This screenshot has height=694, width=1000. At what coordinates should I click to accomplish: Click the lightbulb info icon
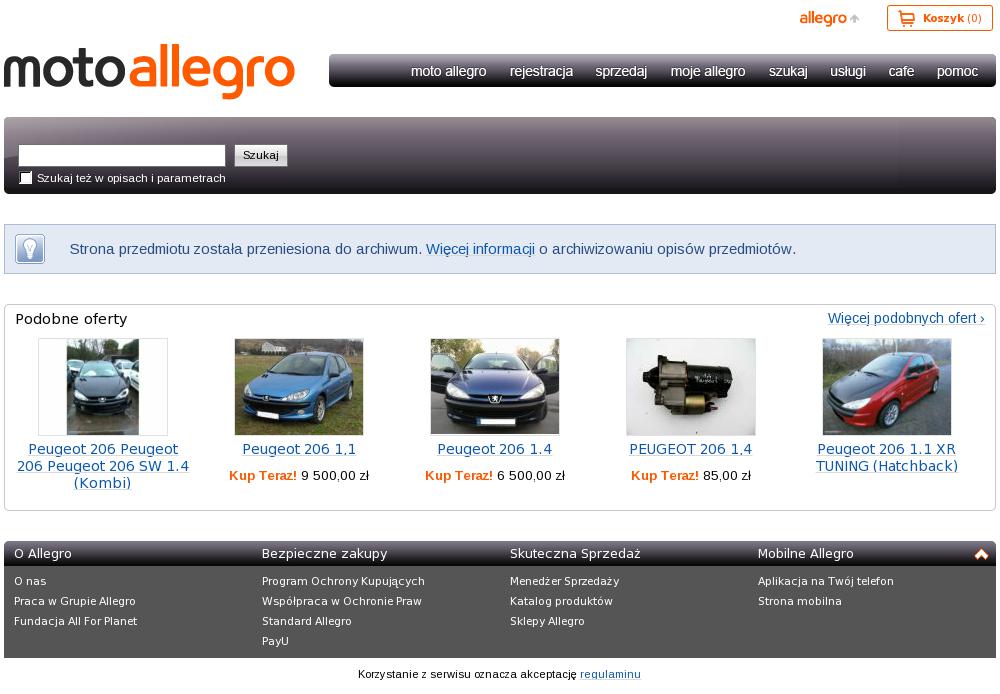(x=30, y=249)
